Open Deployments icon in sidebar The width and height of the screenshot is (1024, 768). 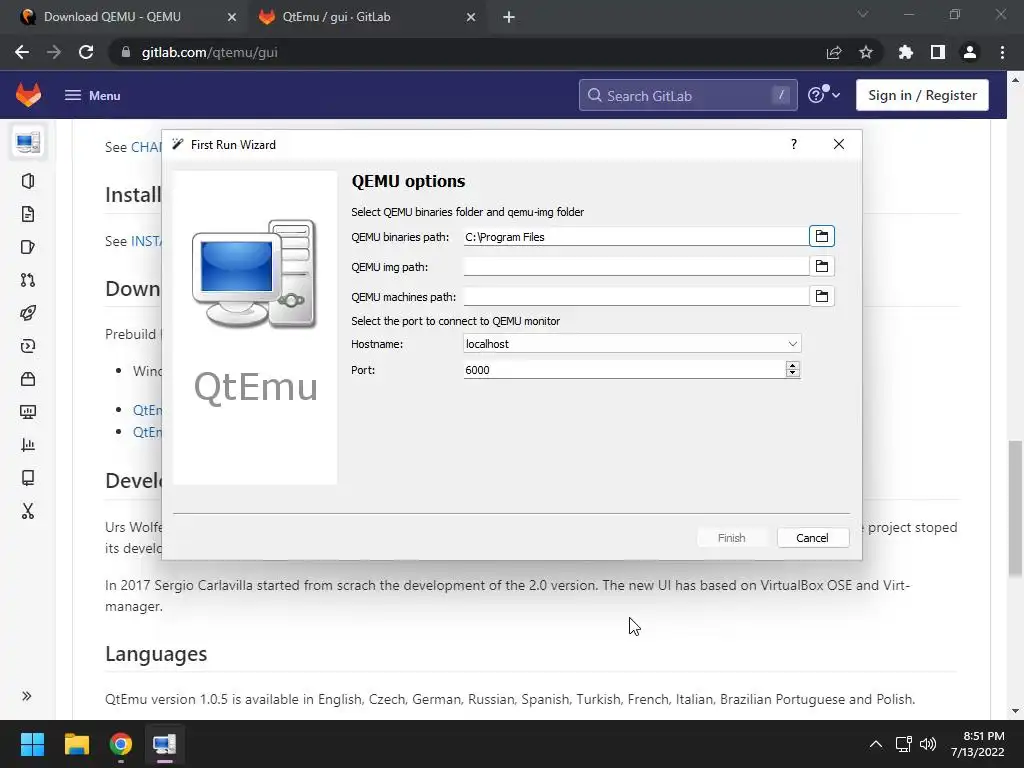pyautogui.click(x=27, y=346)
